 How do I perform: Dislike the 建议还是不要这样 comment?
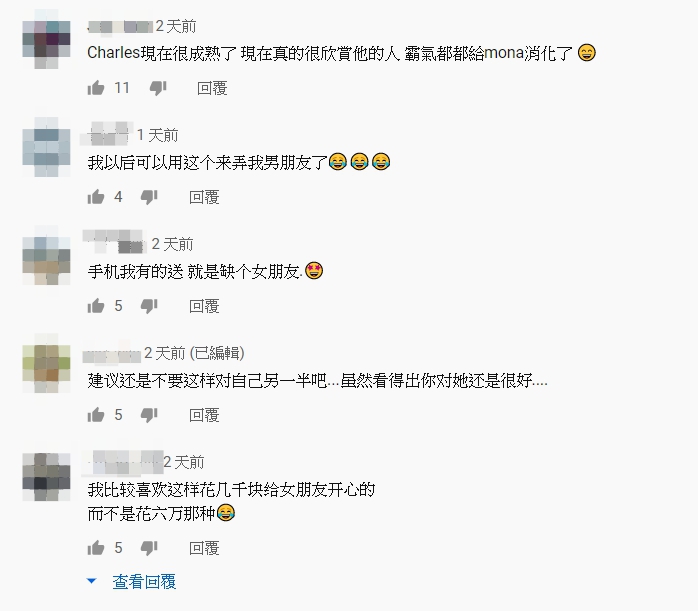click(149, 415)
